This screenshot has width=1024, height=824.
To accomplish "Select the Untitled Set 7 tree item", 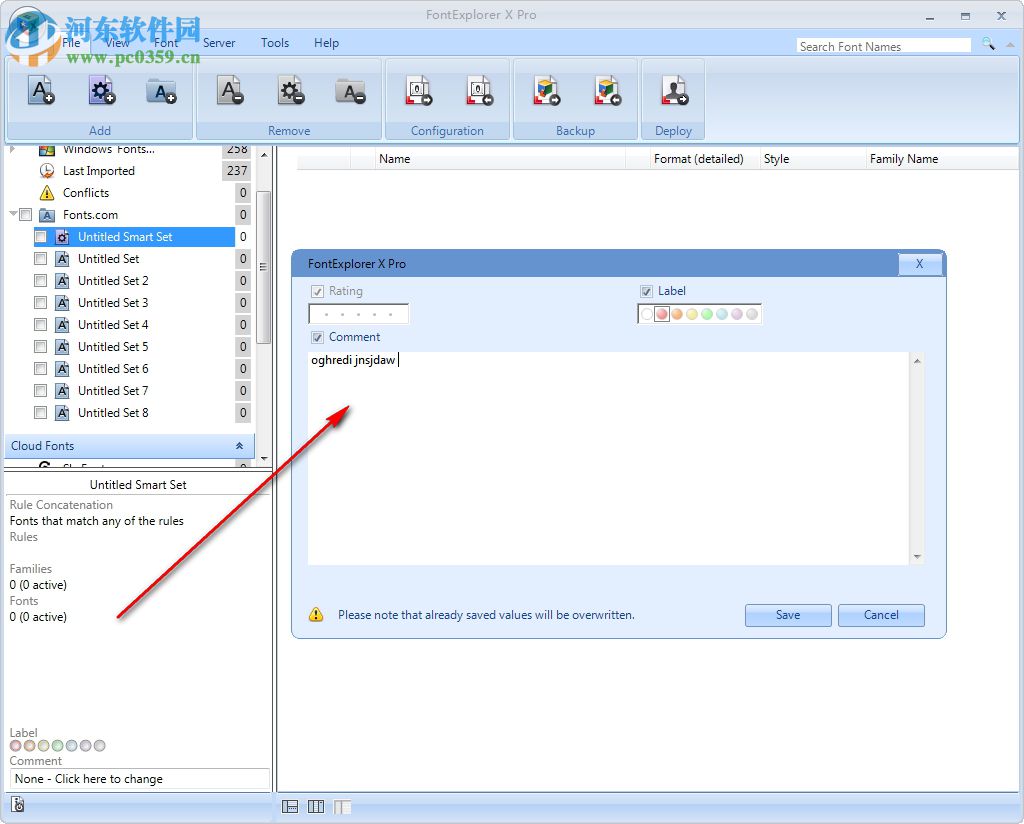I will point(113,390).
